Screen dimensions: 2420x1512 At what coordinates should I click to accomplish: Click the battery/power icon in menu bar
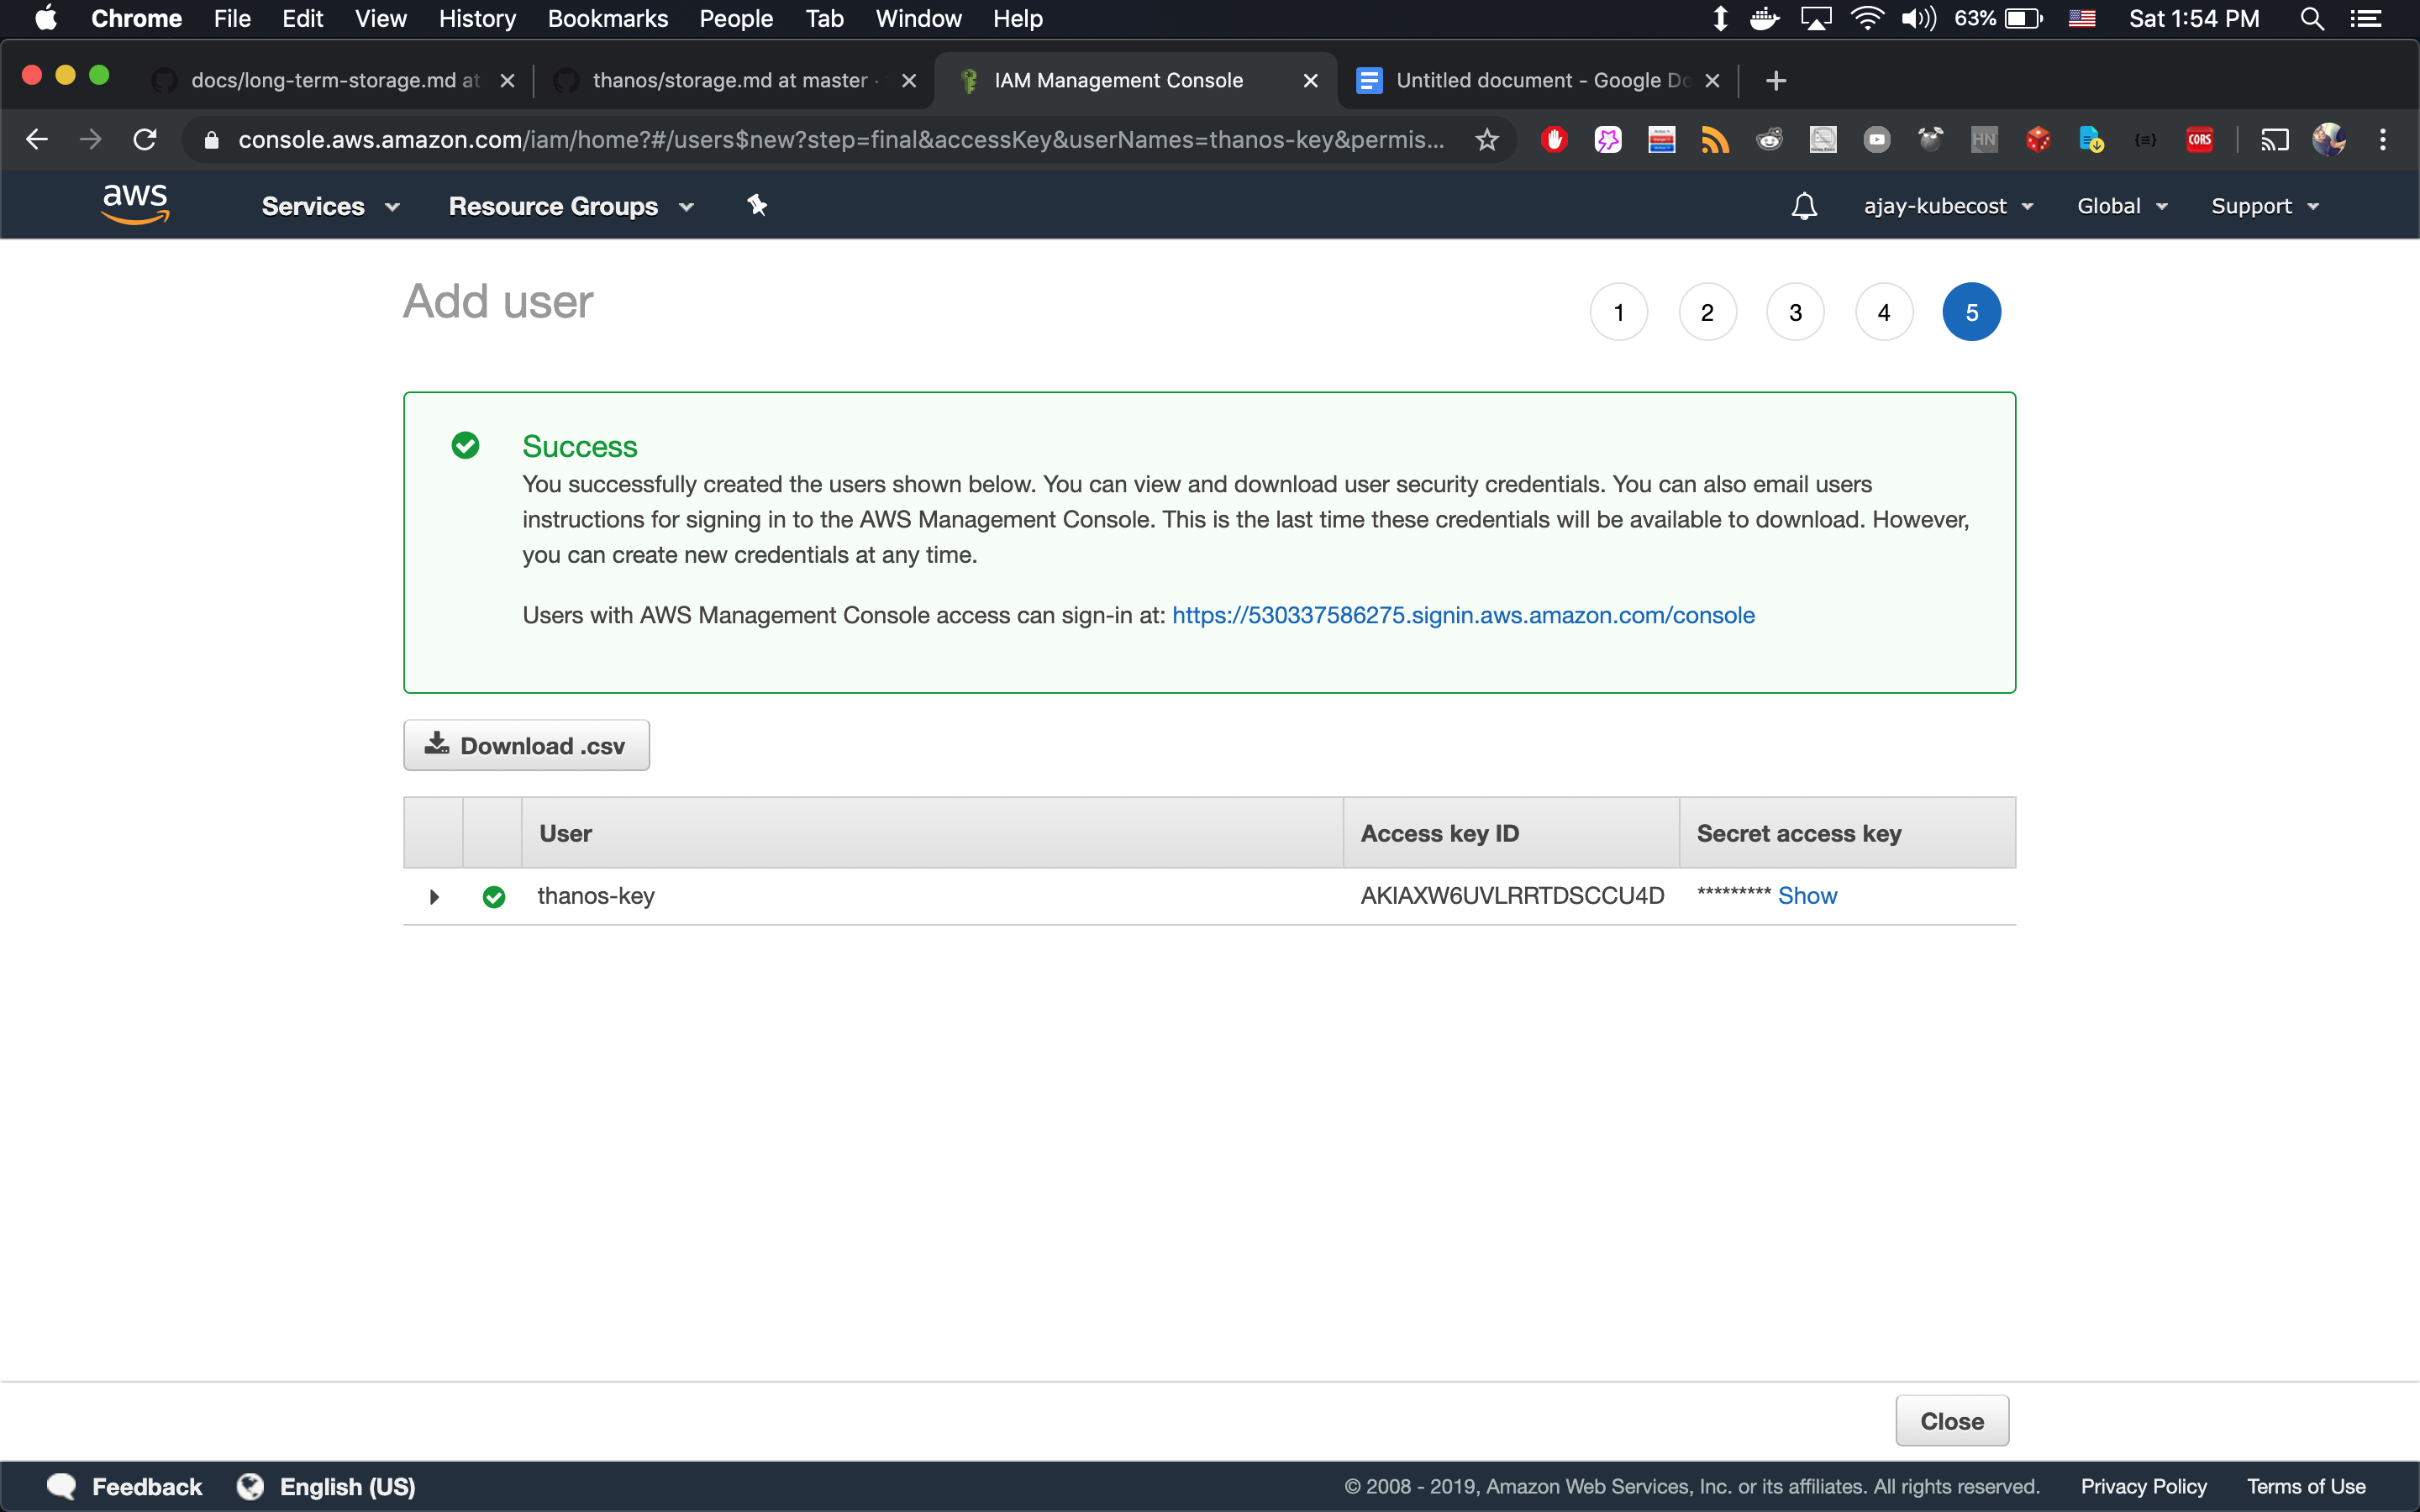coord(2021,19)
